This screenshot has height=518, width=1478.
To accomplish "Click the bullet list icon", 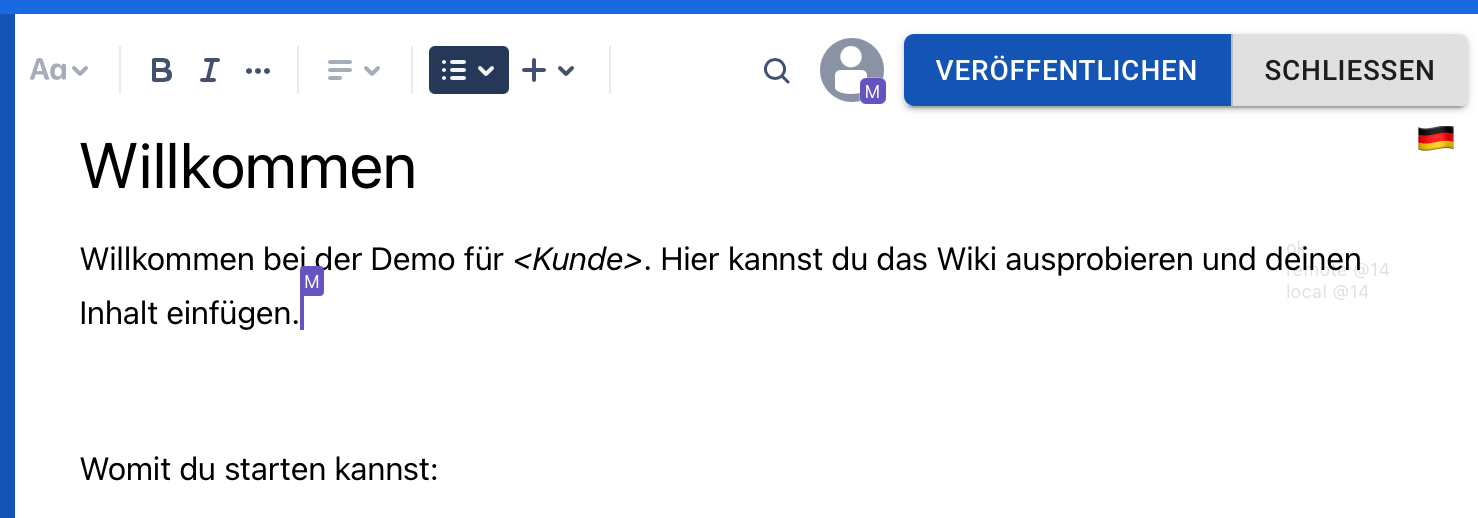I will 454,71.
